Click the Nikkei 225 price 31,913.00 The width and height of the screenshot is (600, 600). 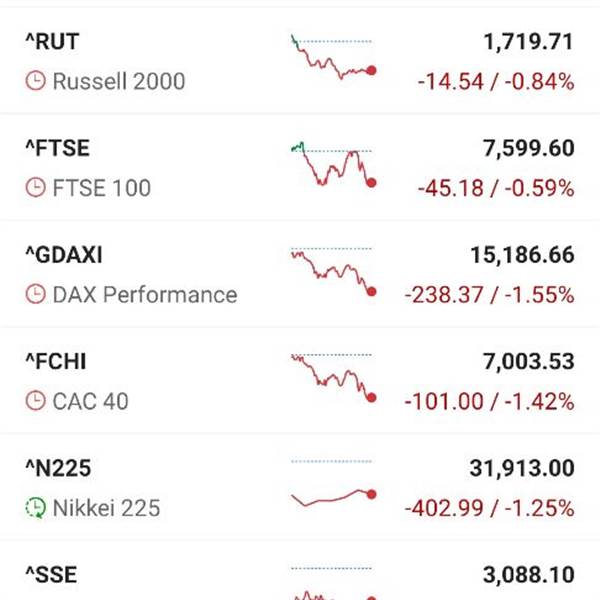tap(522, 468)
